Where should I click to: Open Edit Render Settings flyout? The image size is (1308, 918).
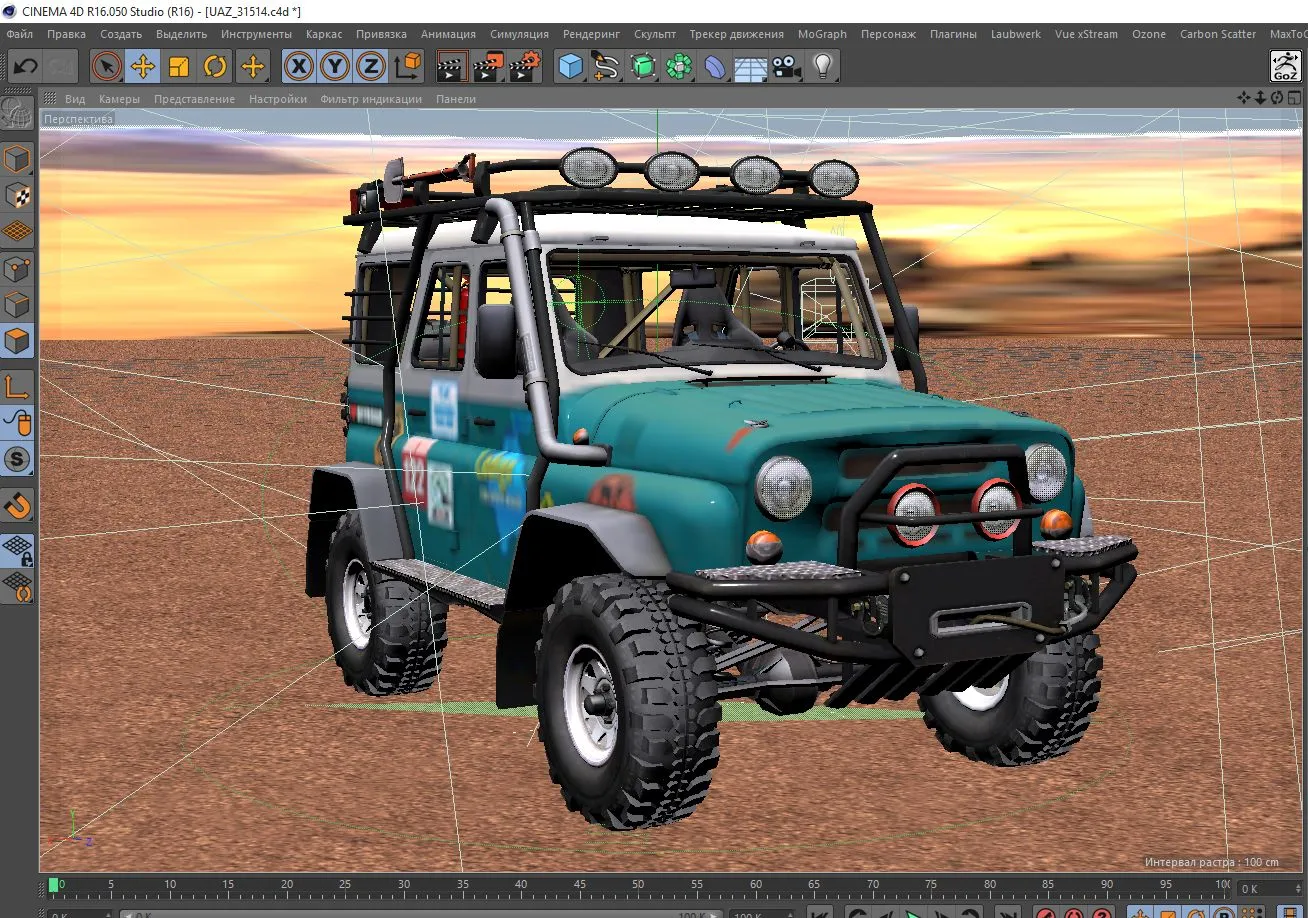(525, 67)
